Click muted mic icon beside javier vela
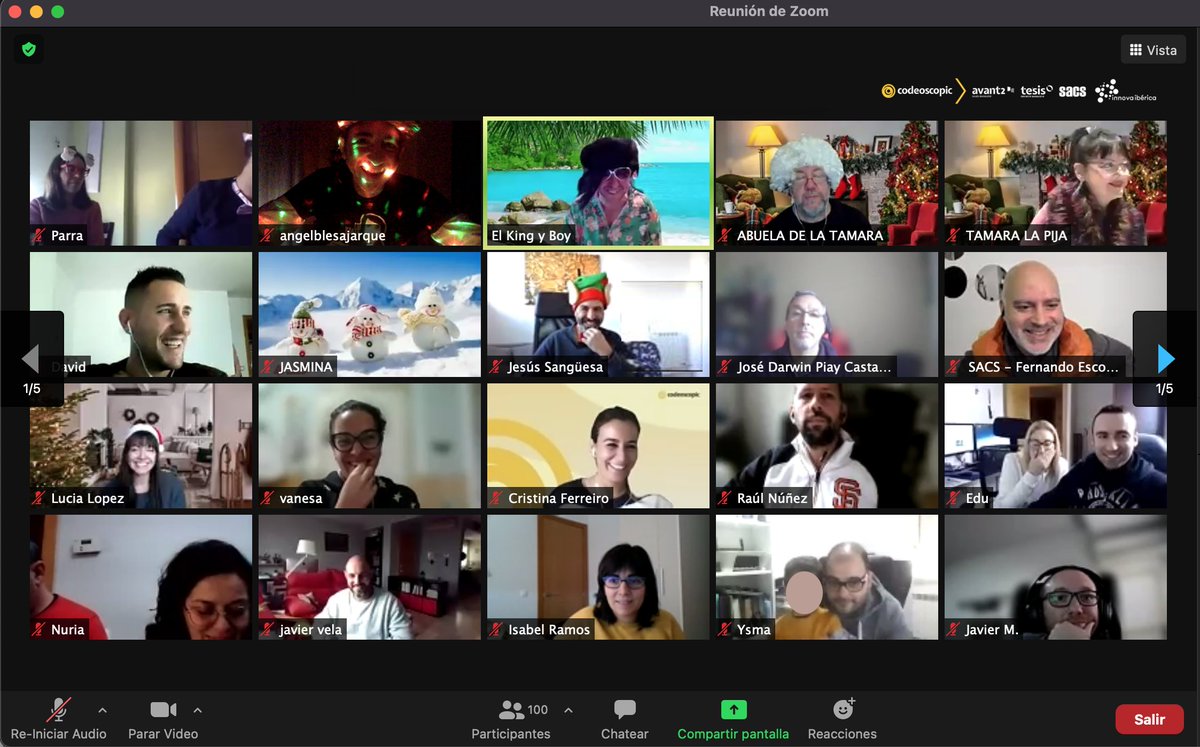 tap(268, 629)
